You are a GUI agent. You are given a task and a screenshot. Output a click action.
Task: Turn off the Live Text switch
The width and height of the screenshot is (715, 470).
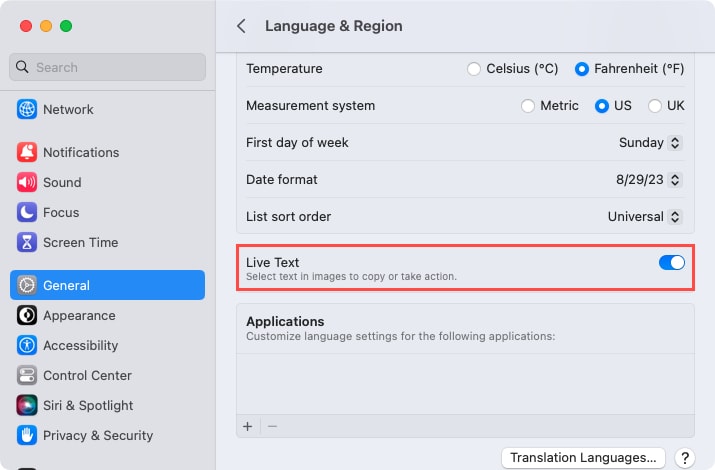coord(671,263)
